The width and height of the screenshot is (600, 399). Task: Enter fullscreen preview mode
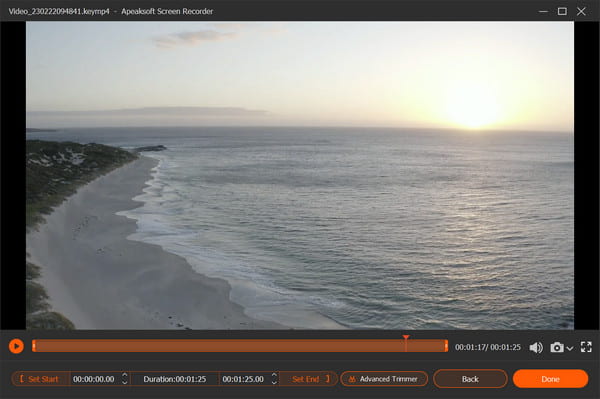586,347
